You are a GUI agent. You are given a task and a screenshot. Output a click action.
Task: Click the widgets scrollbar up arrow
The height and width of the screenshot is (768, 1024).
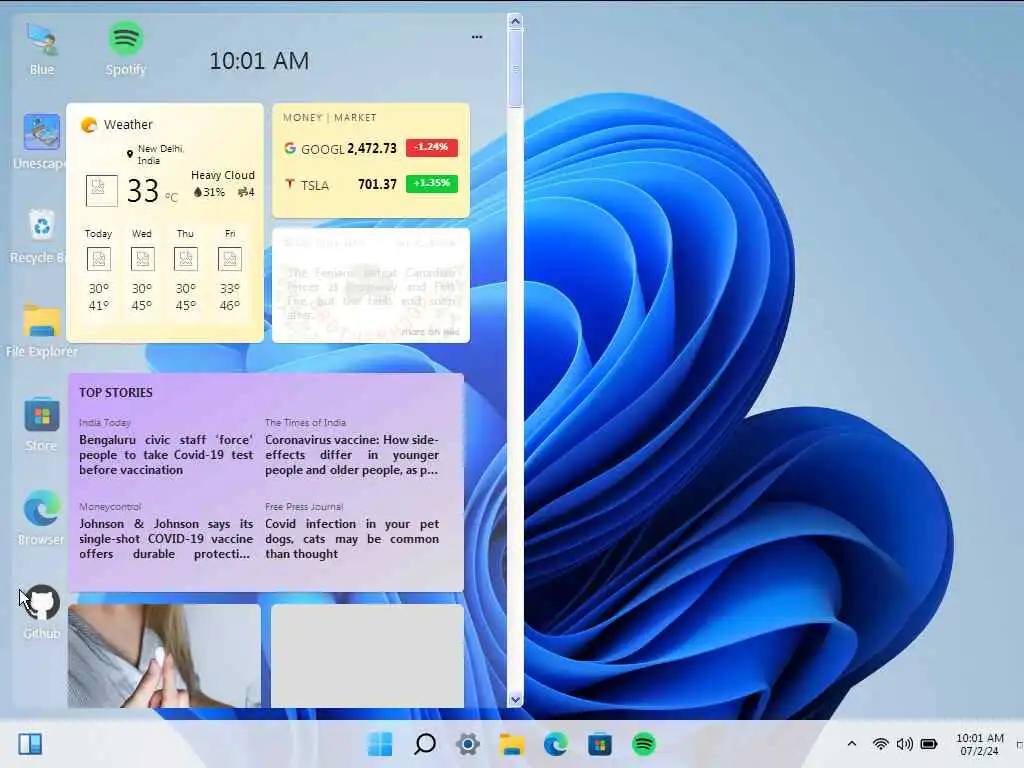515,21
